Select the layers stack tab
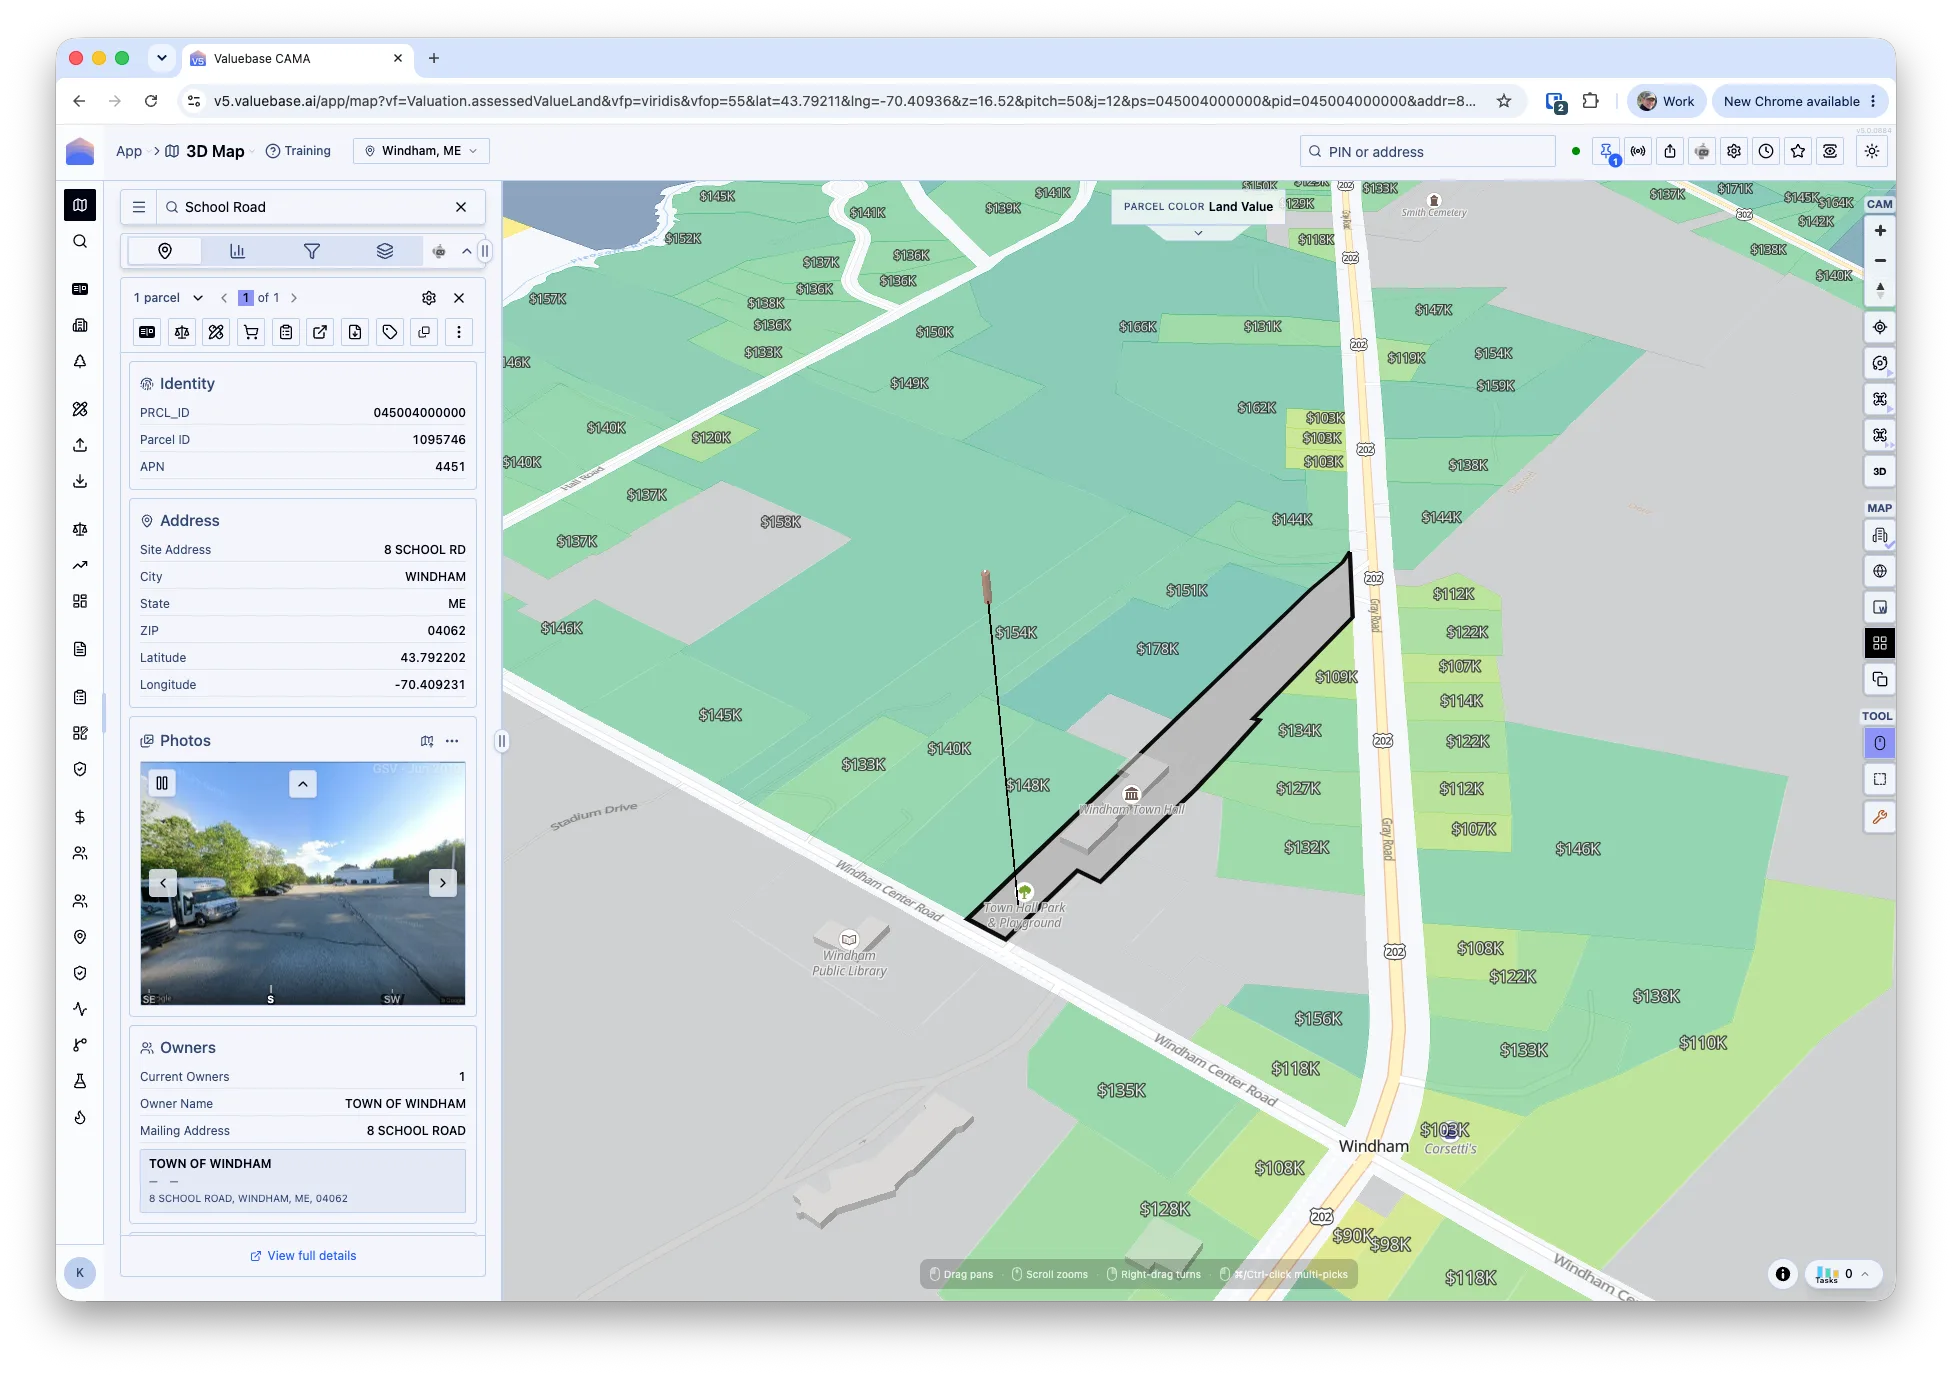 (385, 252)
